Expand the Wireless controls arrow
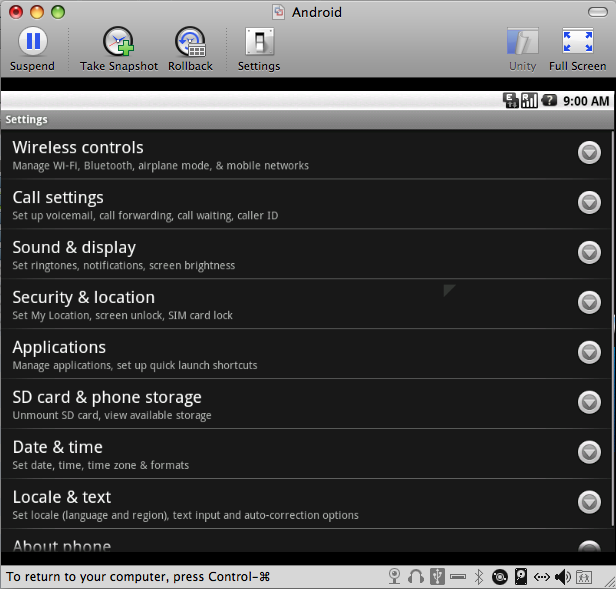The width and height of the screenshot is (616, 589). coord(589,152)
